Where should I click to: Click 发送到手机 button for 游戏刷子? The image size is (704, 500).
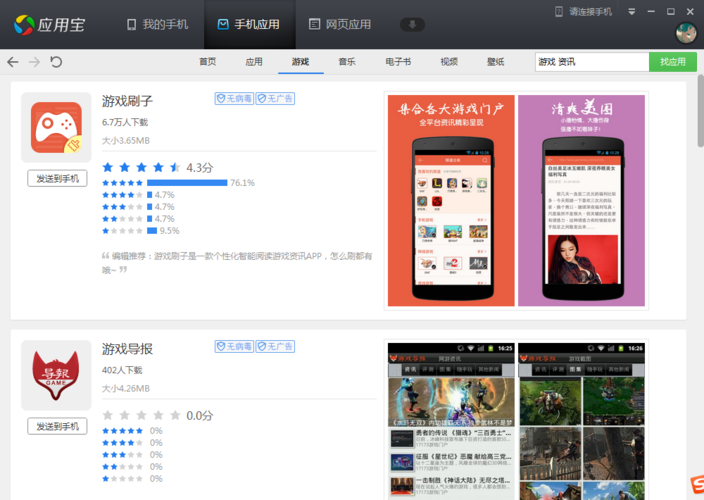point(57,179)
